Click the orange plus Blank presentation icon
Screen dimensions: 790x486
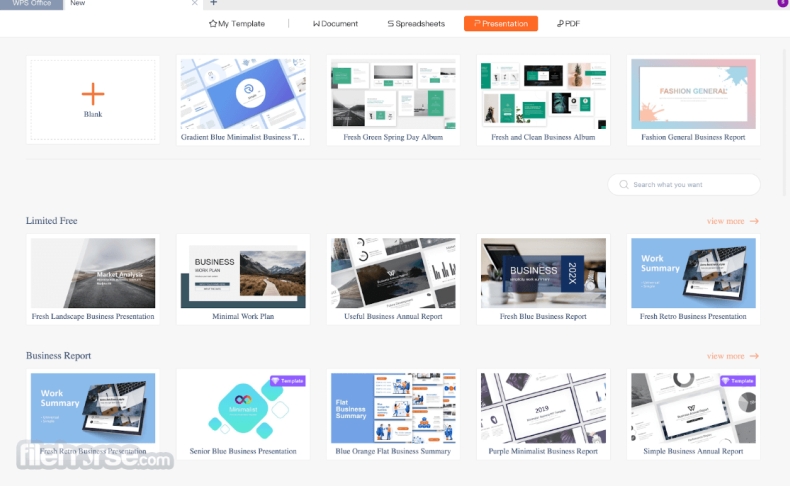tap(93, 94)
